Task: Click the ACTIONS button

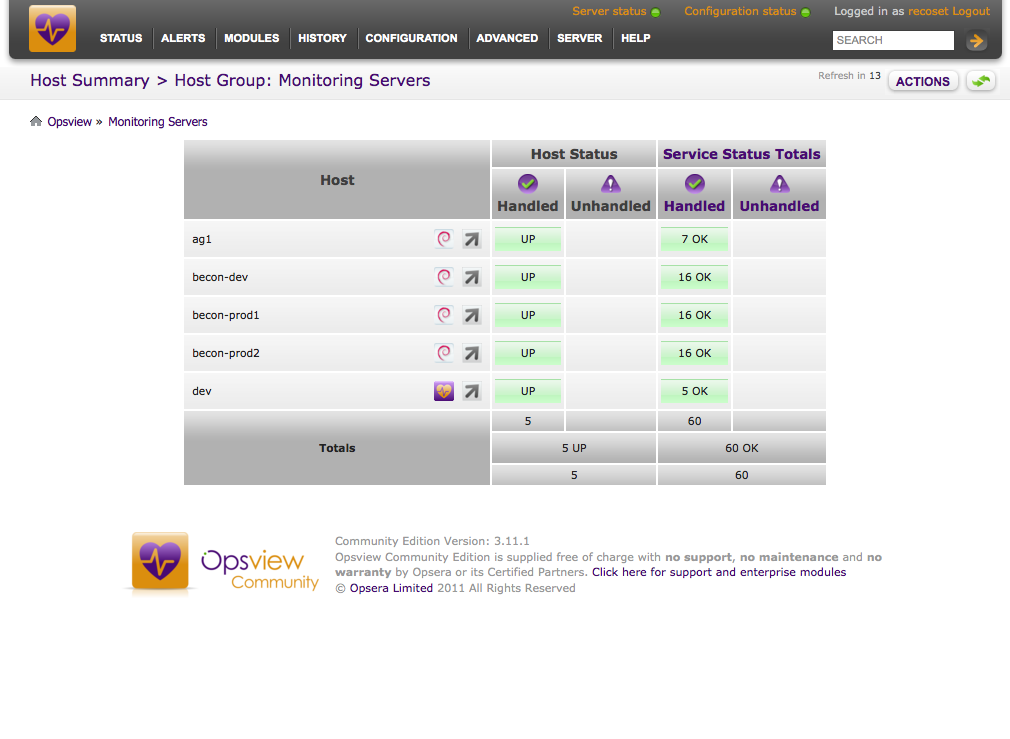Action: click(x=923, y=81)
